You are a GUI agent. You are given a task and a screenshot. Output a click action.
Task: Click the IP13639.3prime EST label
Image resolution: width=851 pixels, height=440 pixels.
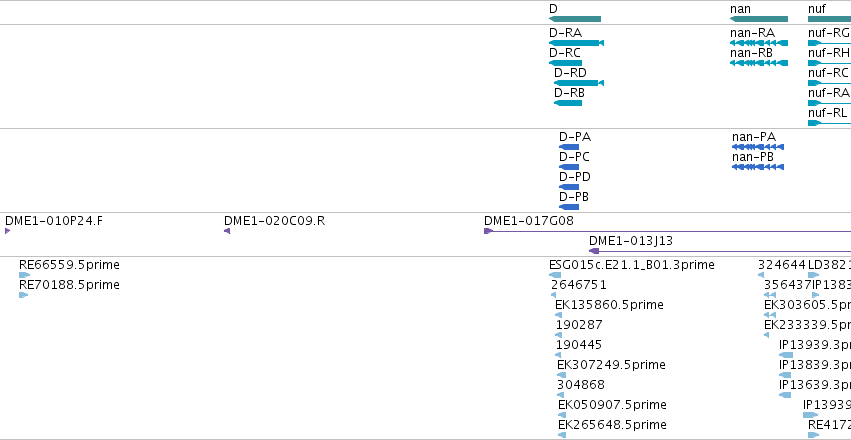click(815, 385)
